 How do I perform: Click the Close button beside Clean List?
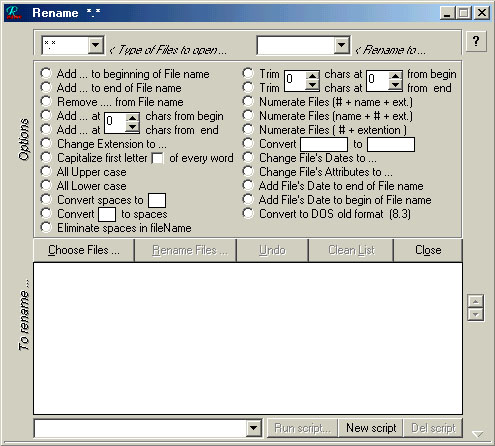(x=428, y=250)
